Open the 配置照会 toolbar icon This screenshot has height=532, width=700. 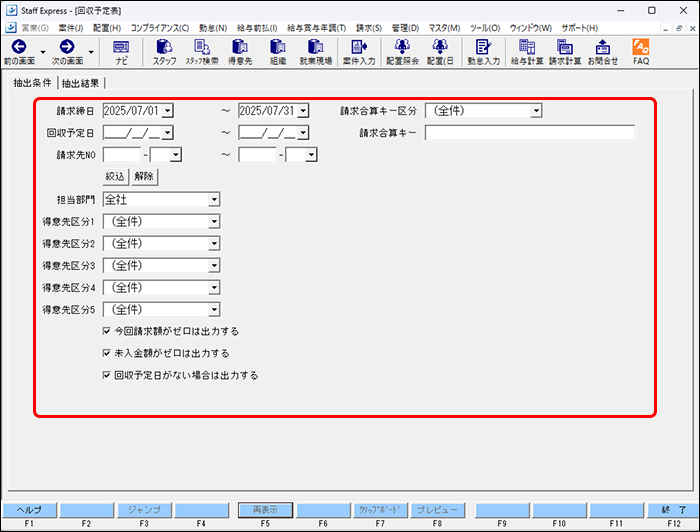pos(402,52)
